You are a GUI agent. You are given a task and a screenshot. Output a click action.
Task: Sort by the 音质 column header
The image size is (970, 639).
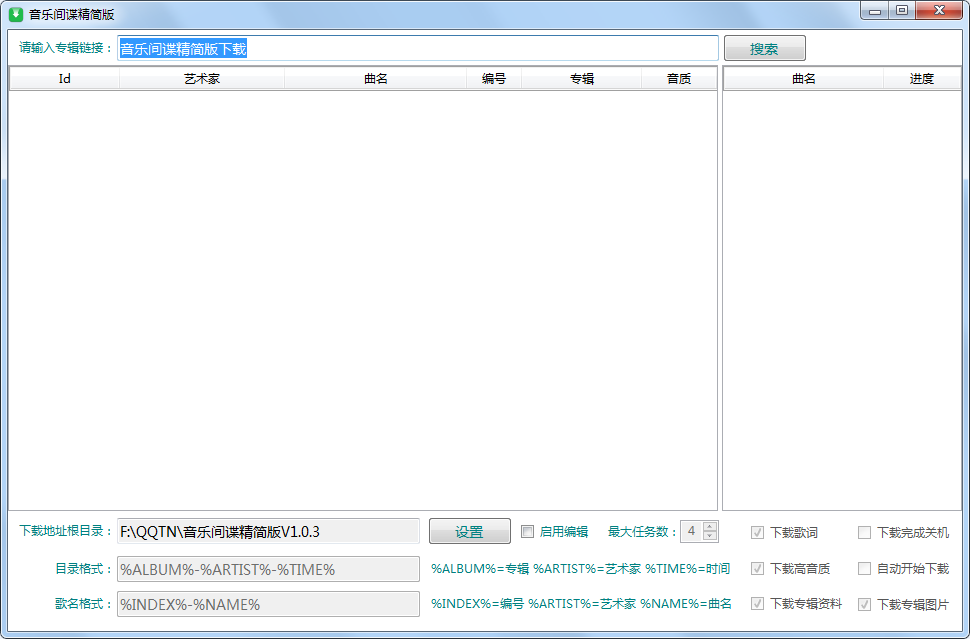point(679,79)
